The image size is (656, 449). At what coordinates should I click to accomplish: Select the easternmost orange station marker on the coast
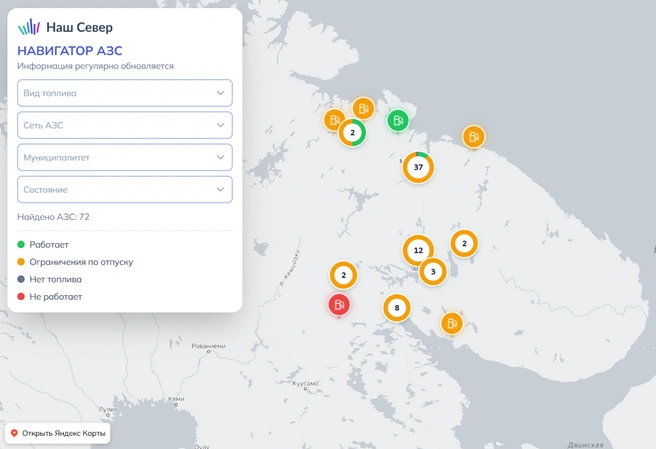point(474,136)
